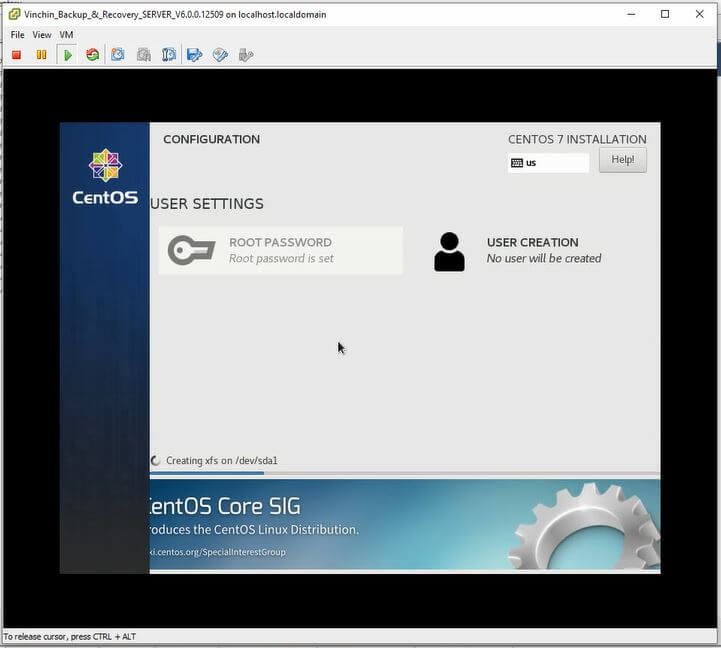Click the CD/DVD drive connect icon
The image size is (721, 648).
(x=220, y=55)
